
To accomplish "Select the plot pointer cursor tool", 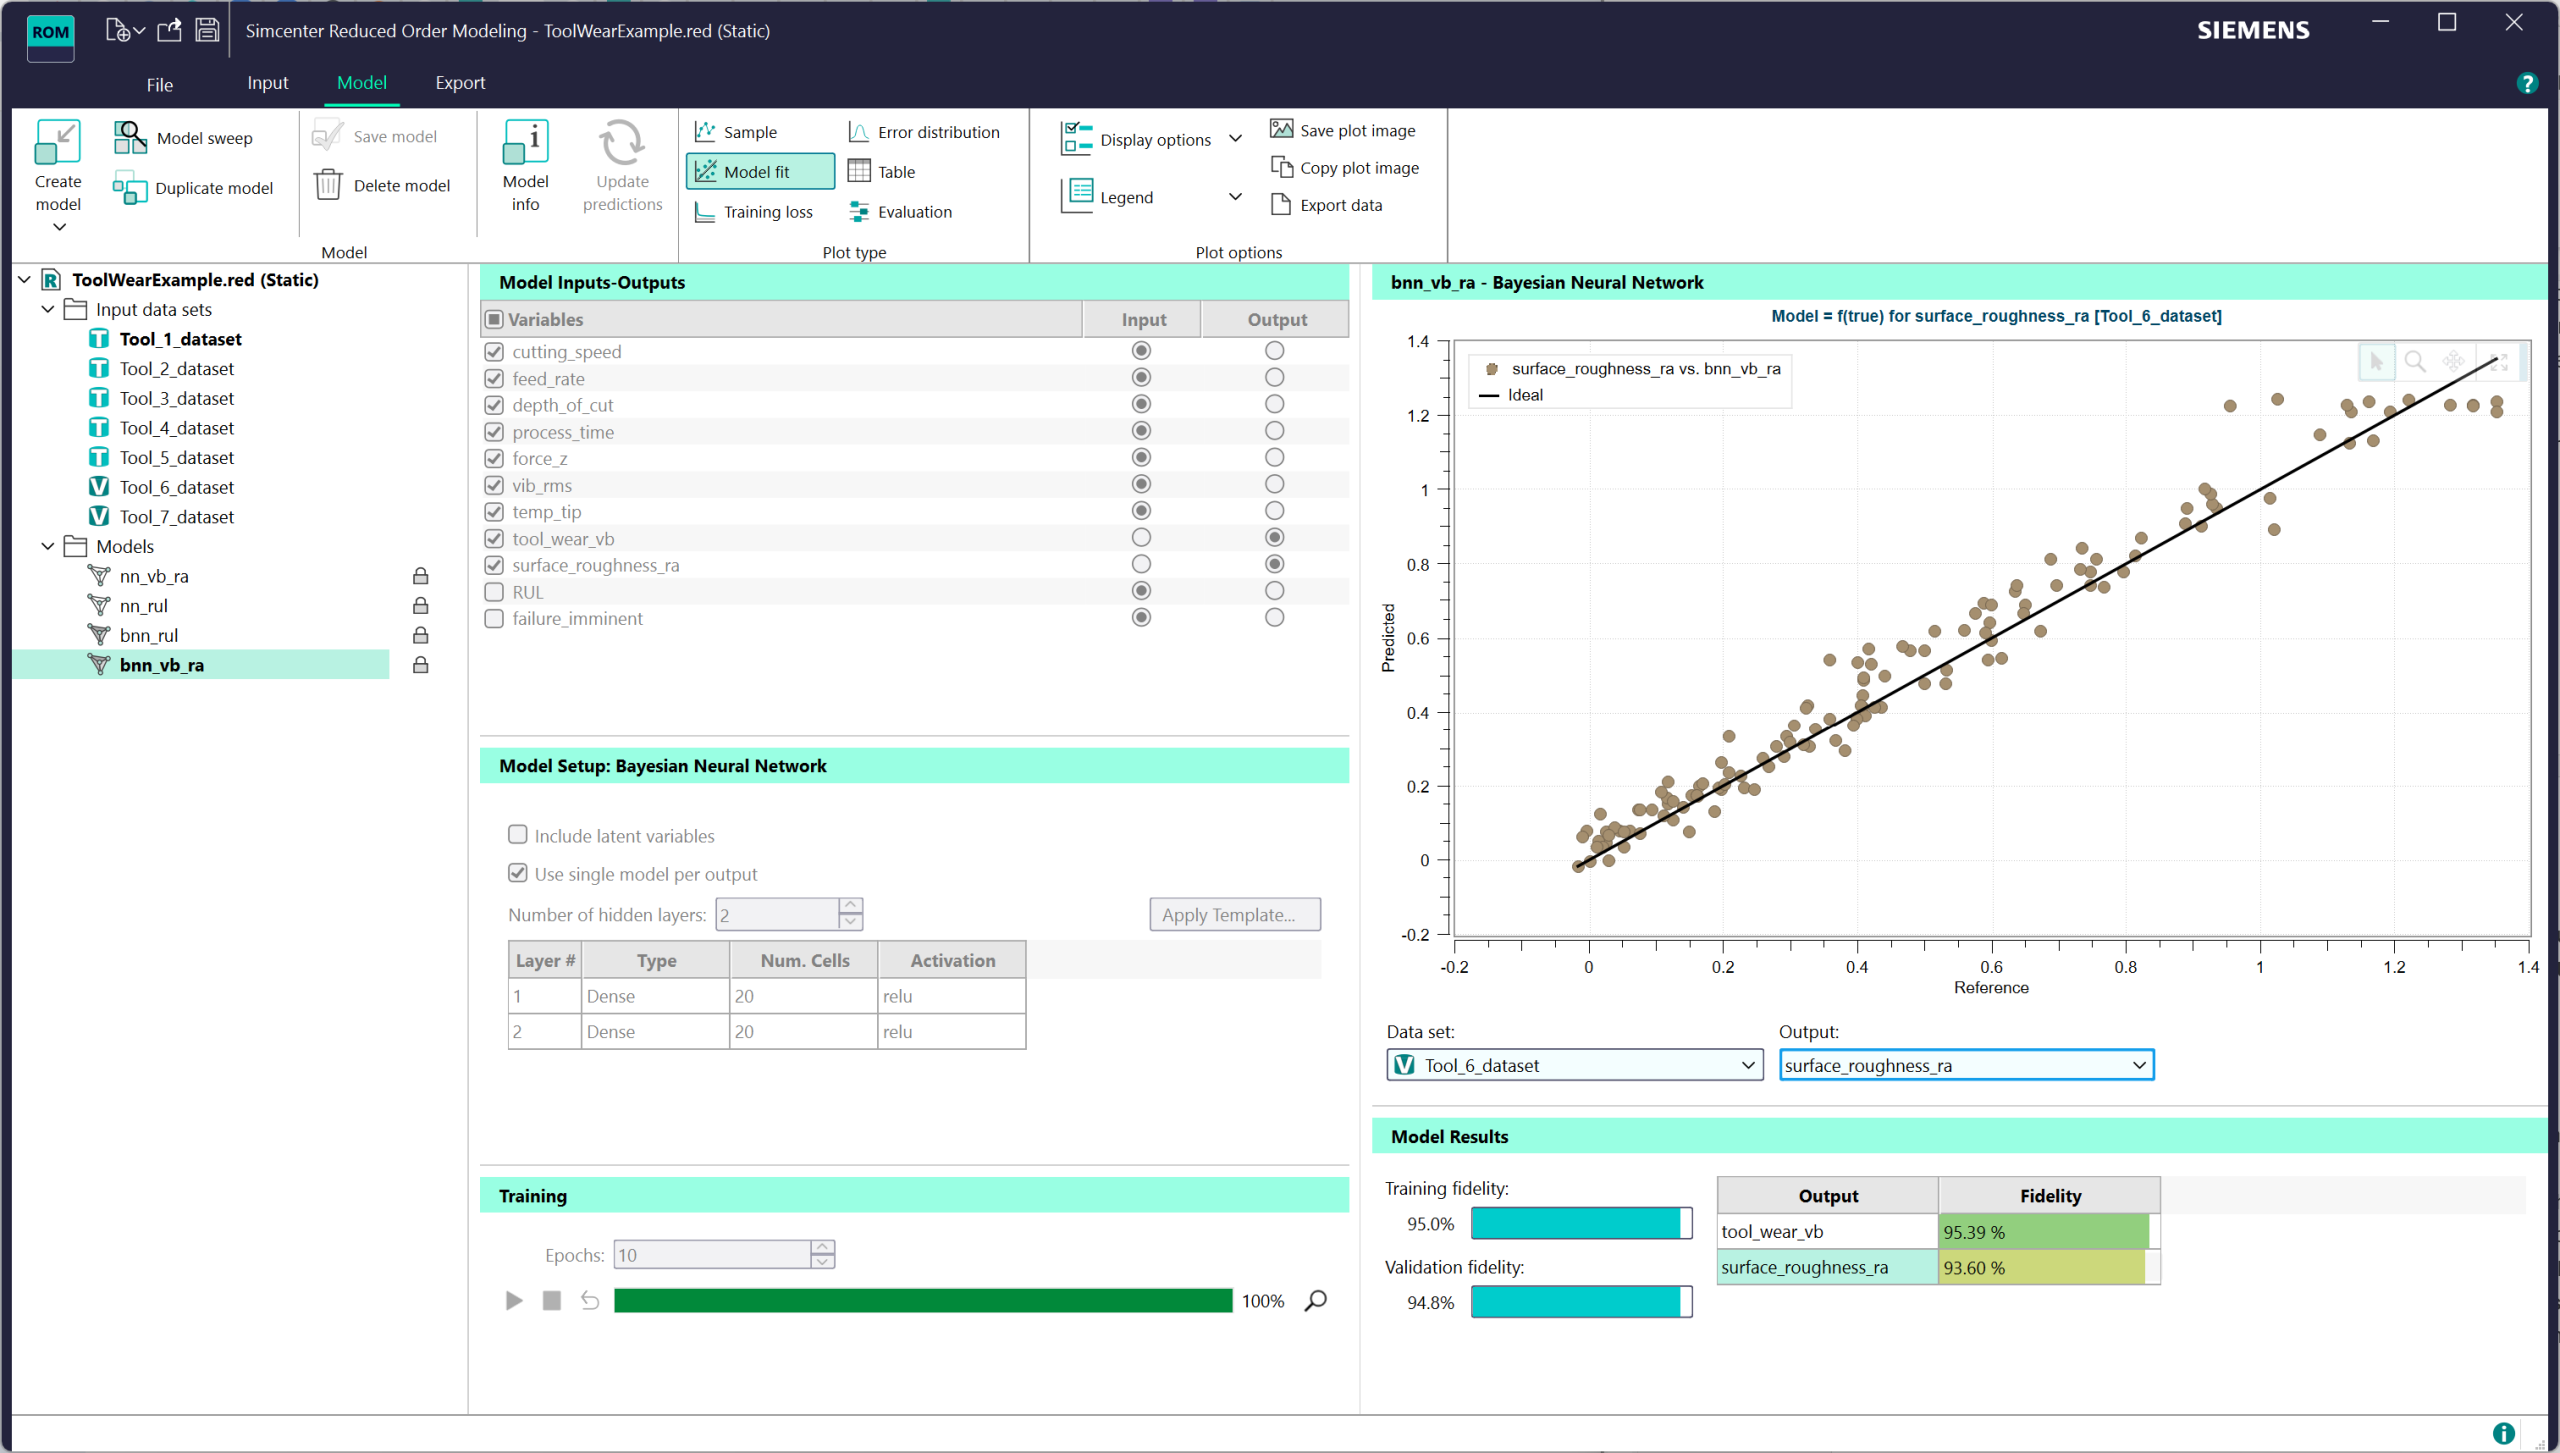I will point(2377,362).
